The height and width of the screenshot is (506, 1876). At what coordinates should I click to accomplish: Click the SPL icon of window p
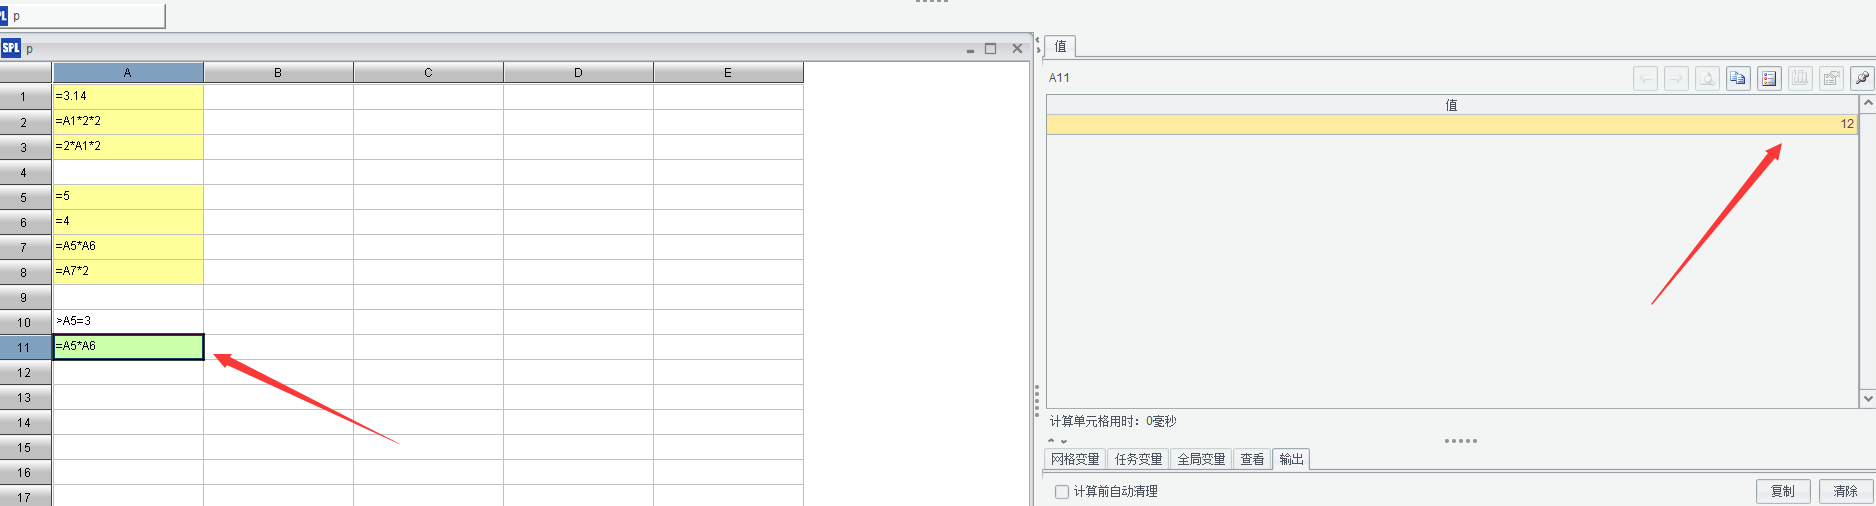pyautogui.click(x=11, y=48)
